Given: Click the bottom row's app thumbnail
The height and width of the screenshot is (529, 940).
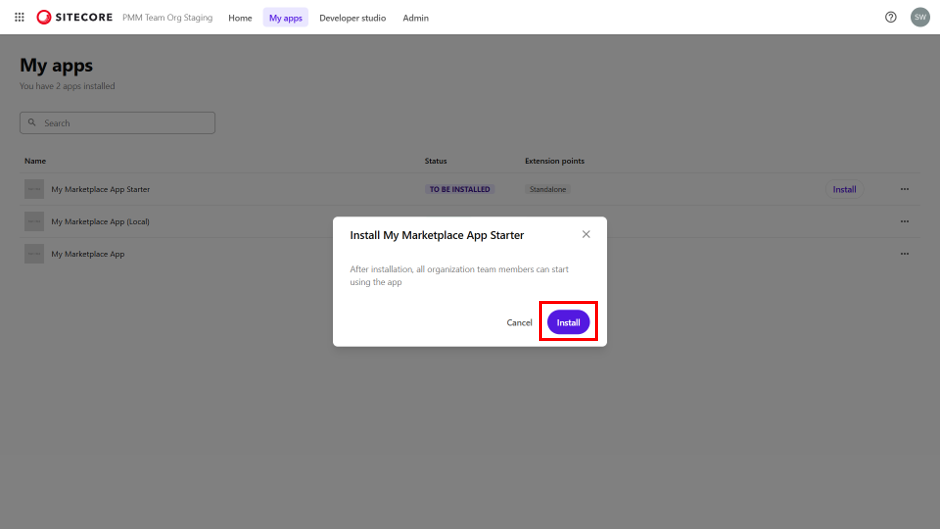Looking at the screenshot, I should point(34,254).
